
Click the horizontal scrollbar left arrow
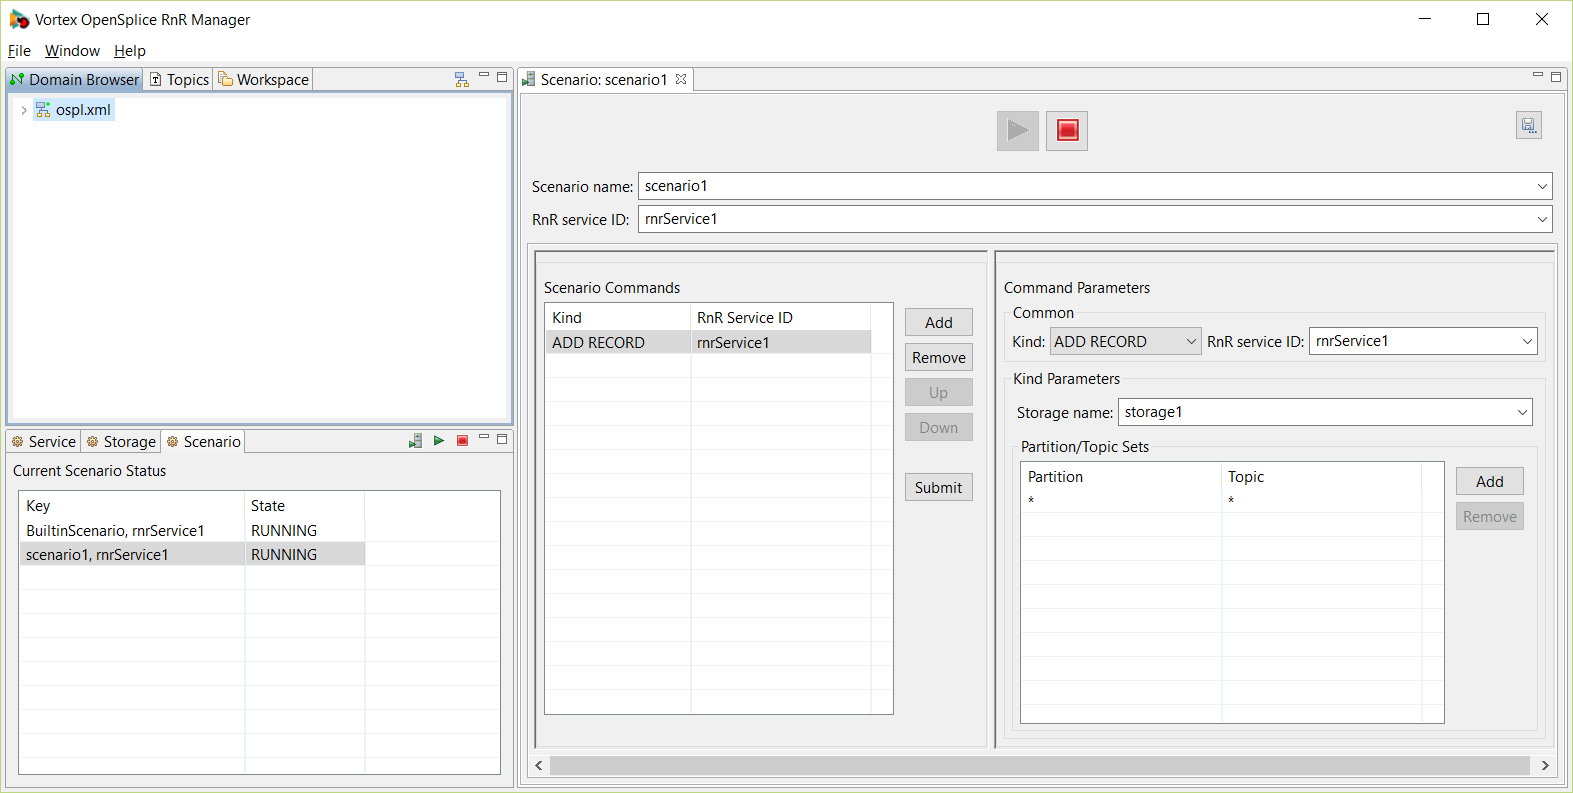point(539,765)
